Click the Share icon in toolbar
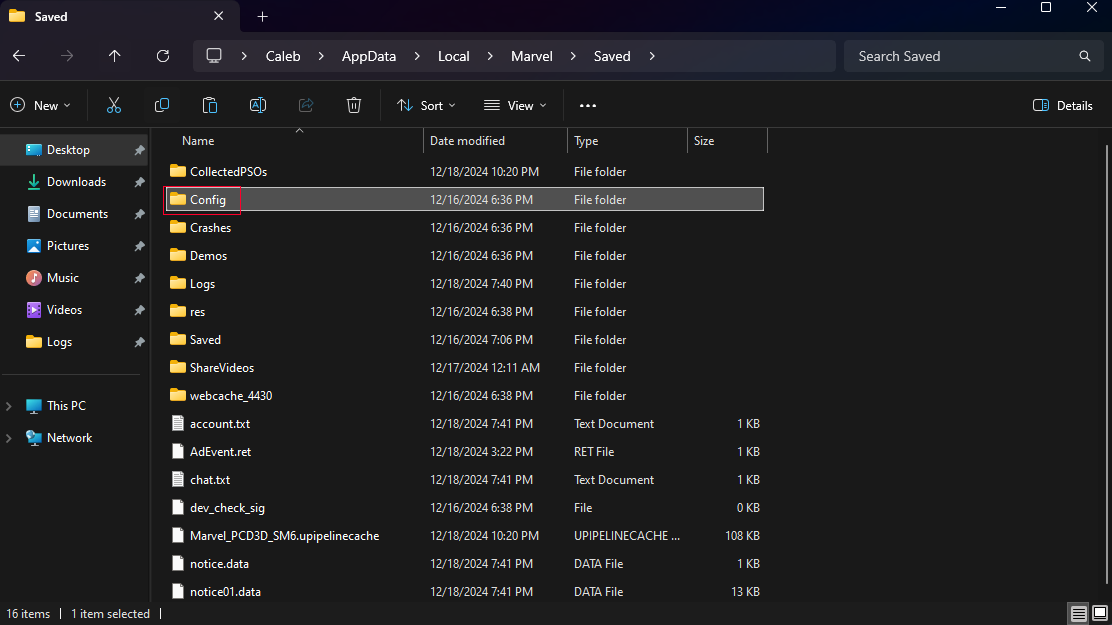 306,105
